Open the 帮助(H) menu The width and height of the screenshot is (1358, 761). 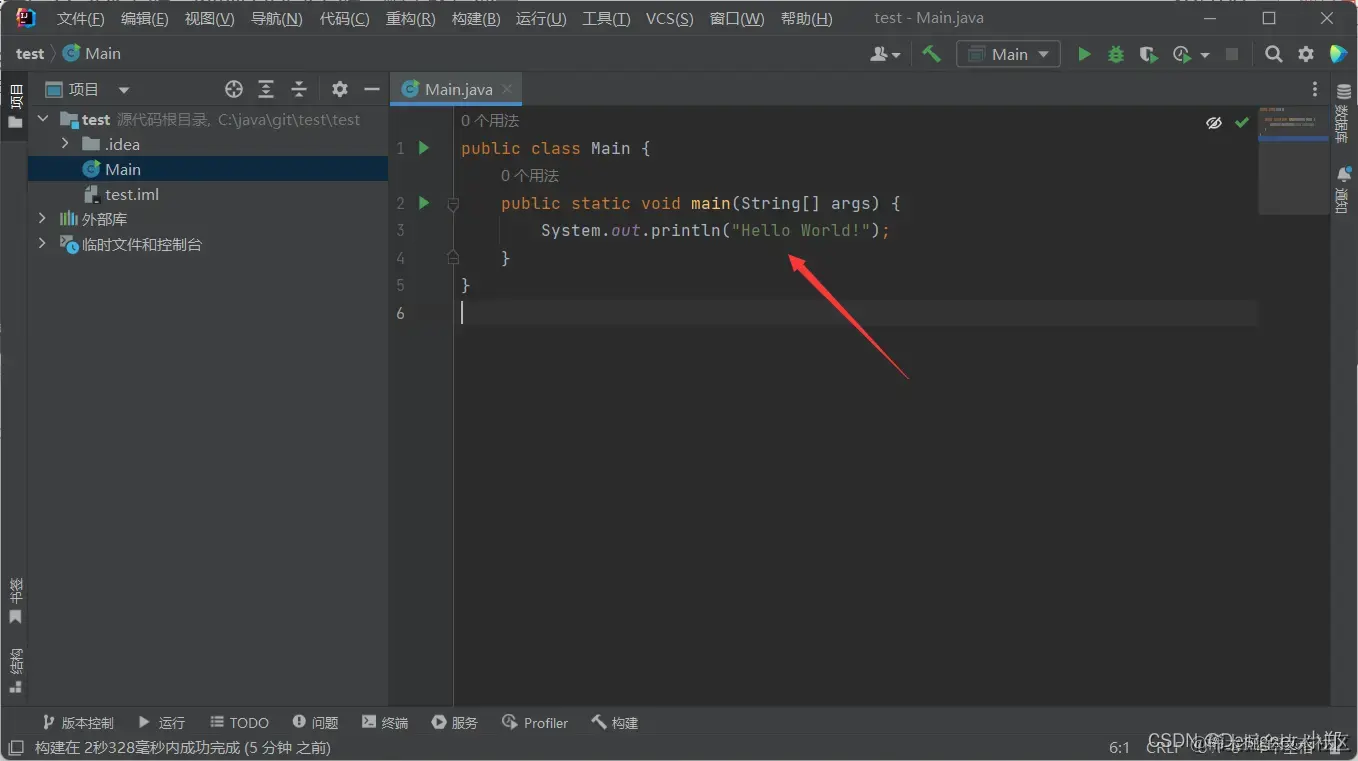point(806,19)
